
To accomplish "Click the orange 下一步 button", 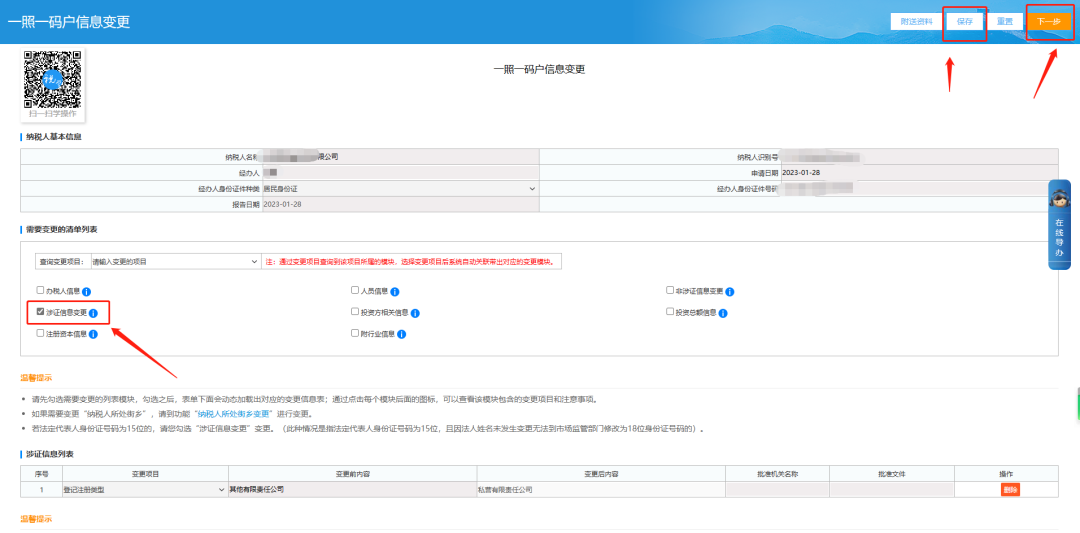I will [1048, 21].
